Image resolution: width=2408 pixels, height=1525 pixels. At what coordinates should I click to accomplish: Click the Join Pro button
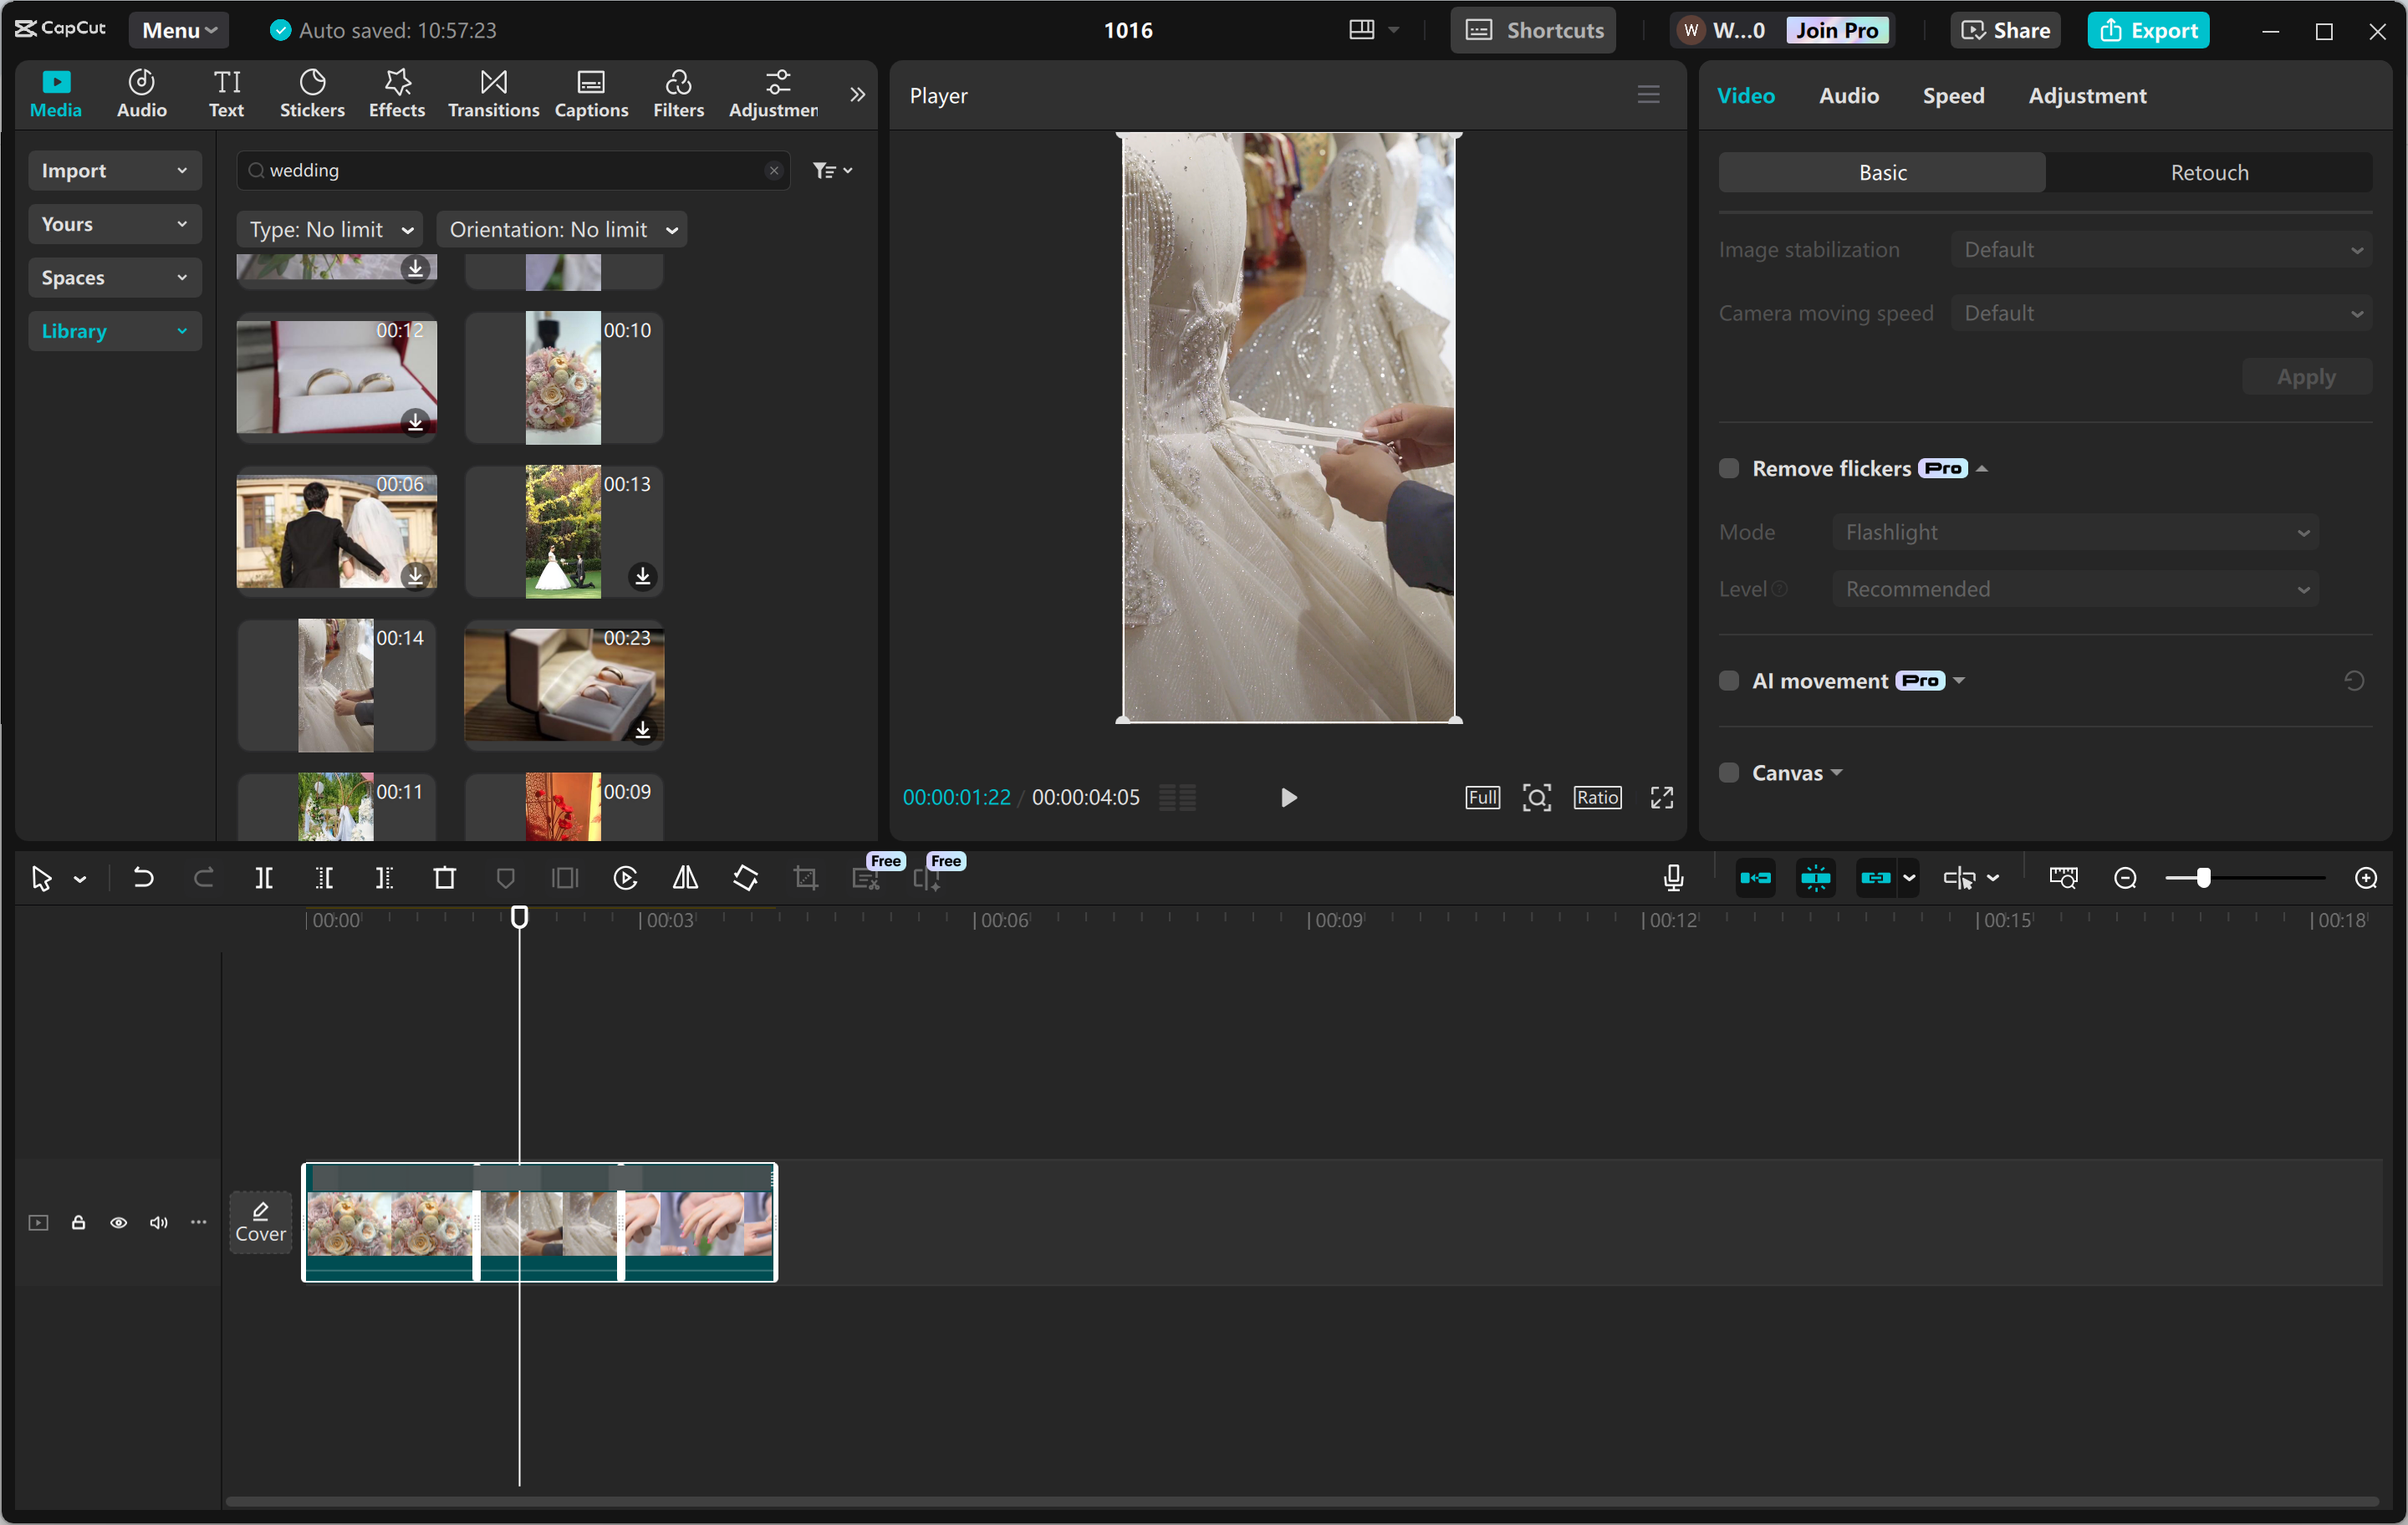coord(1838,29)
